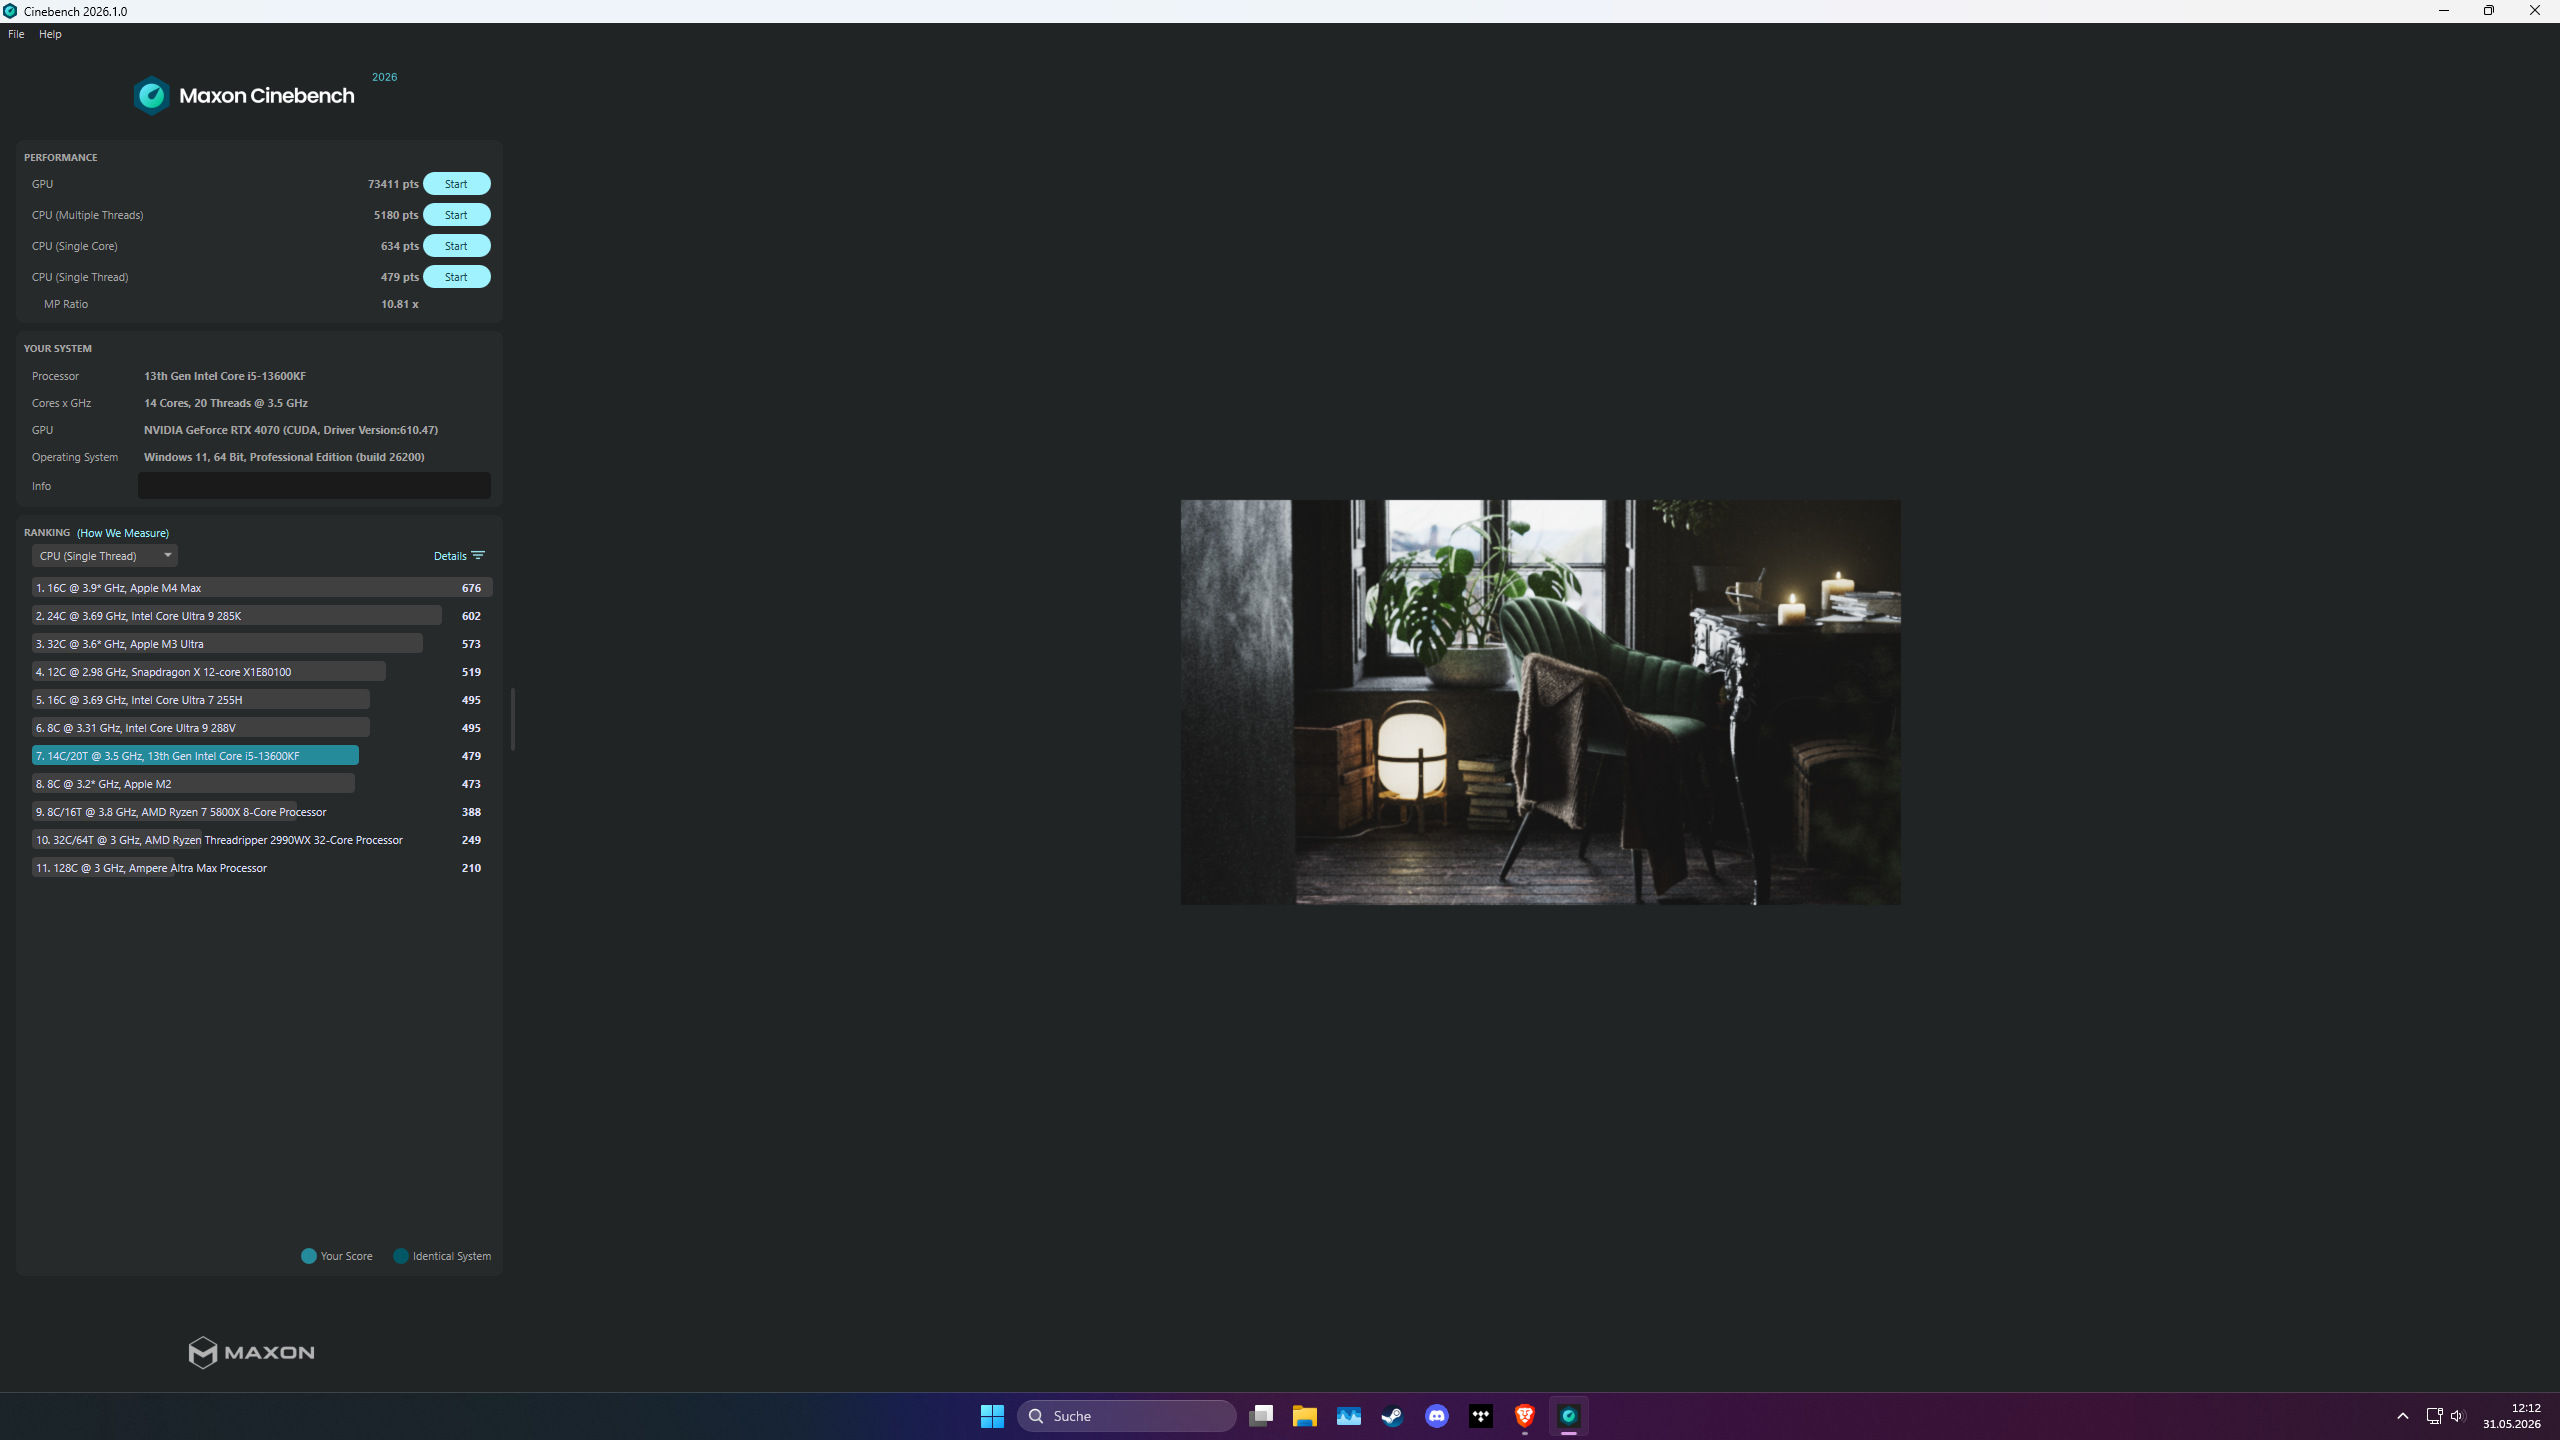Click the MP Ratio value 10.81 x
The image size is (2560, 1440).
coord(400,304)
